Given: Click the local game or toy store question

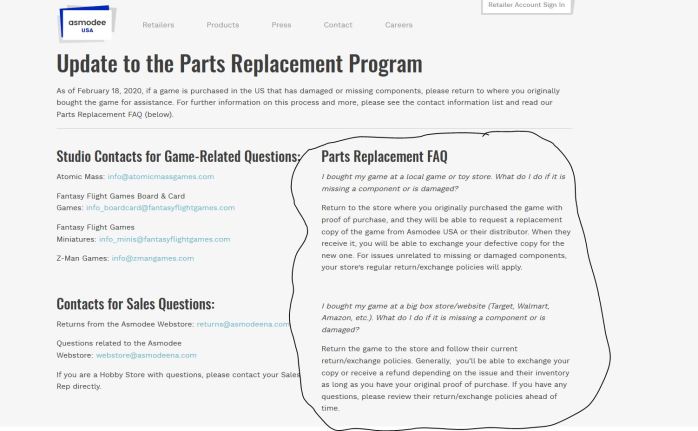Looking at the screenshot, I should click(443, 182).
